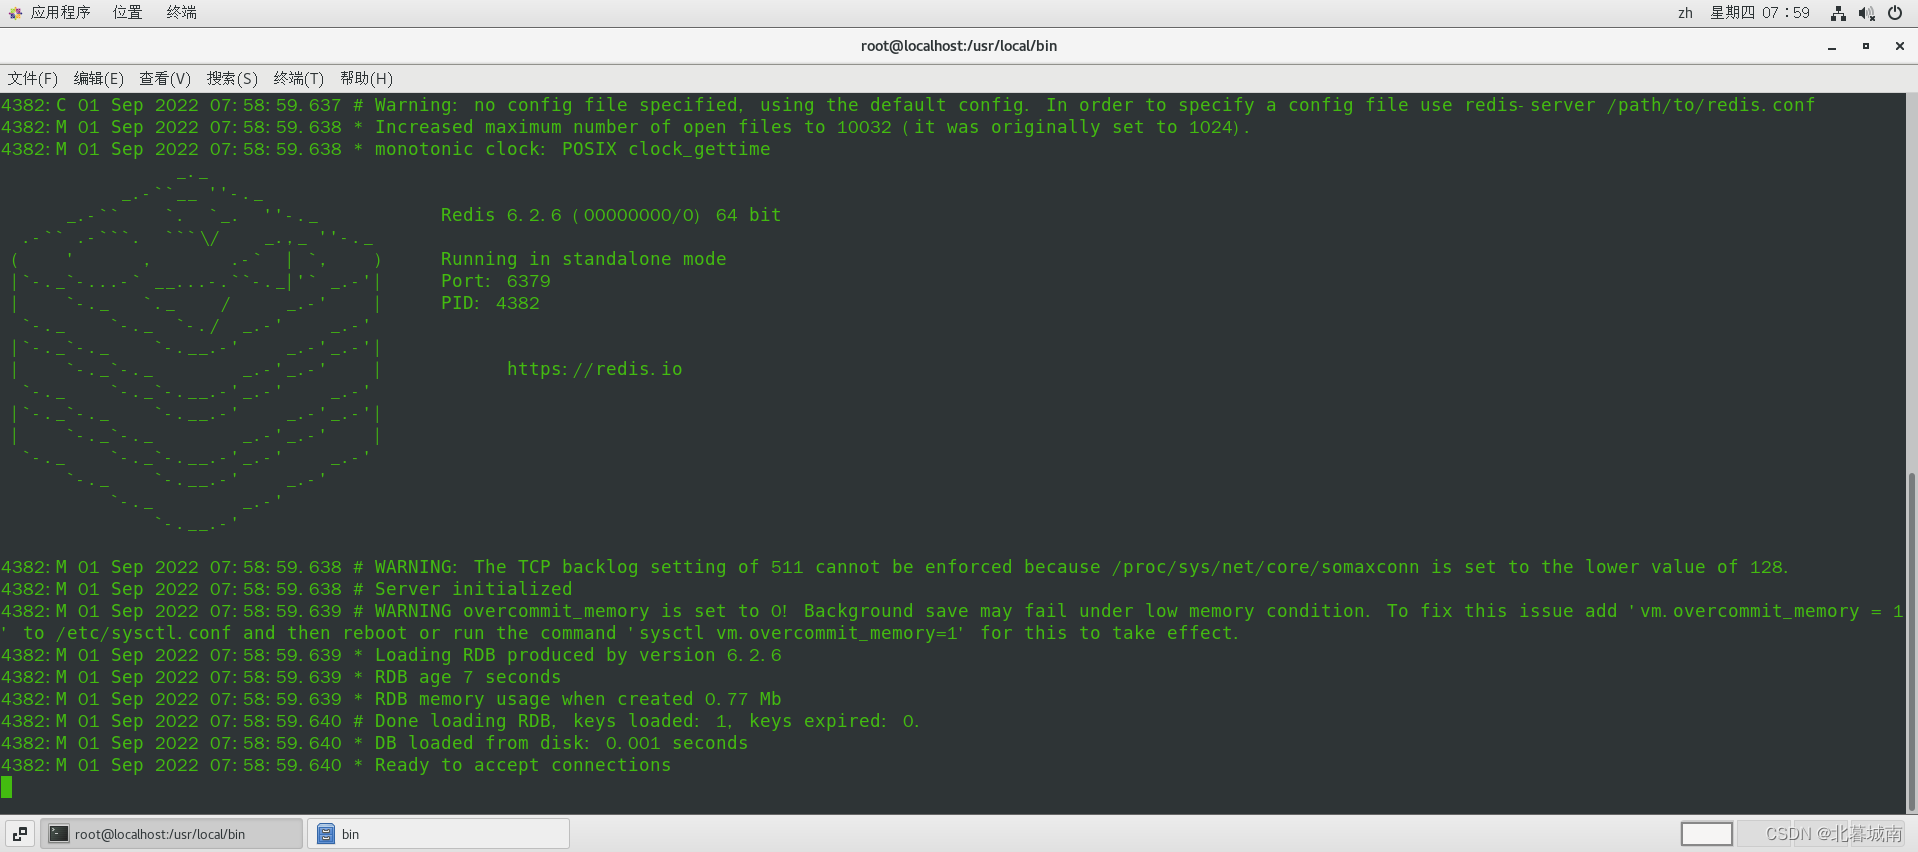1918x852 pixels.
Task: Click 'Redis 6.2.6 (00000000/0) 64 bit' text
Action: (610, 215)
